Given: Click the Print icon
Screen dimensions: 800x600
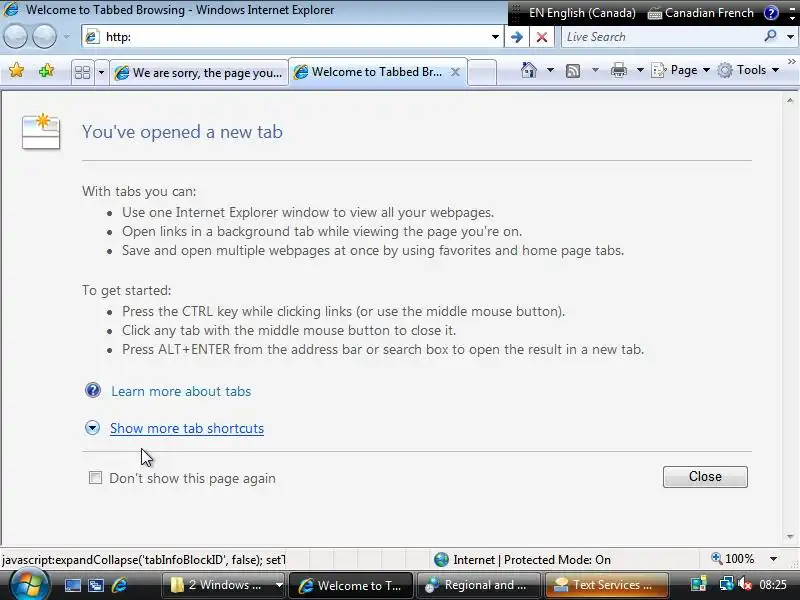Looking at the screenshot, I should 618,70.
